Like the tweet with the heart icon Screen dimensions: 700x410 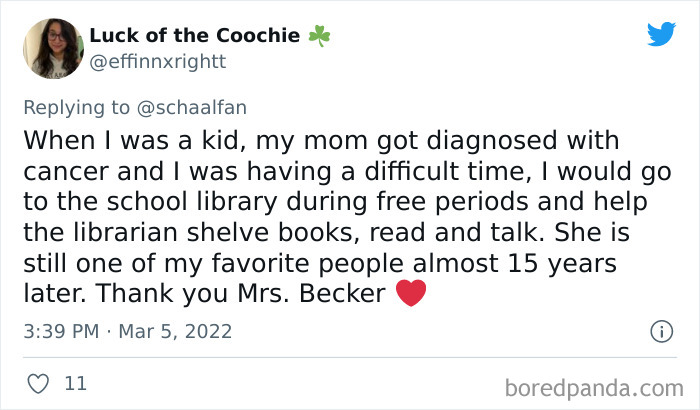point(38,383)
